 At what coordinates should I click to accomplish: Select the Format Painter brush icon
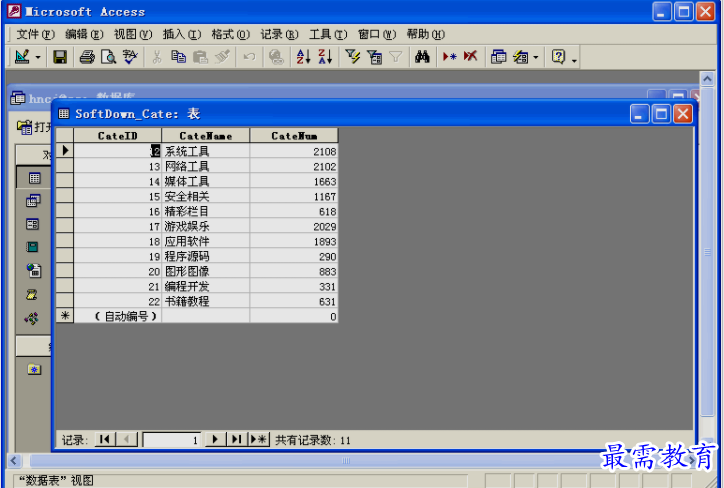(x=222, y=57)
